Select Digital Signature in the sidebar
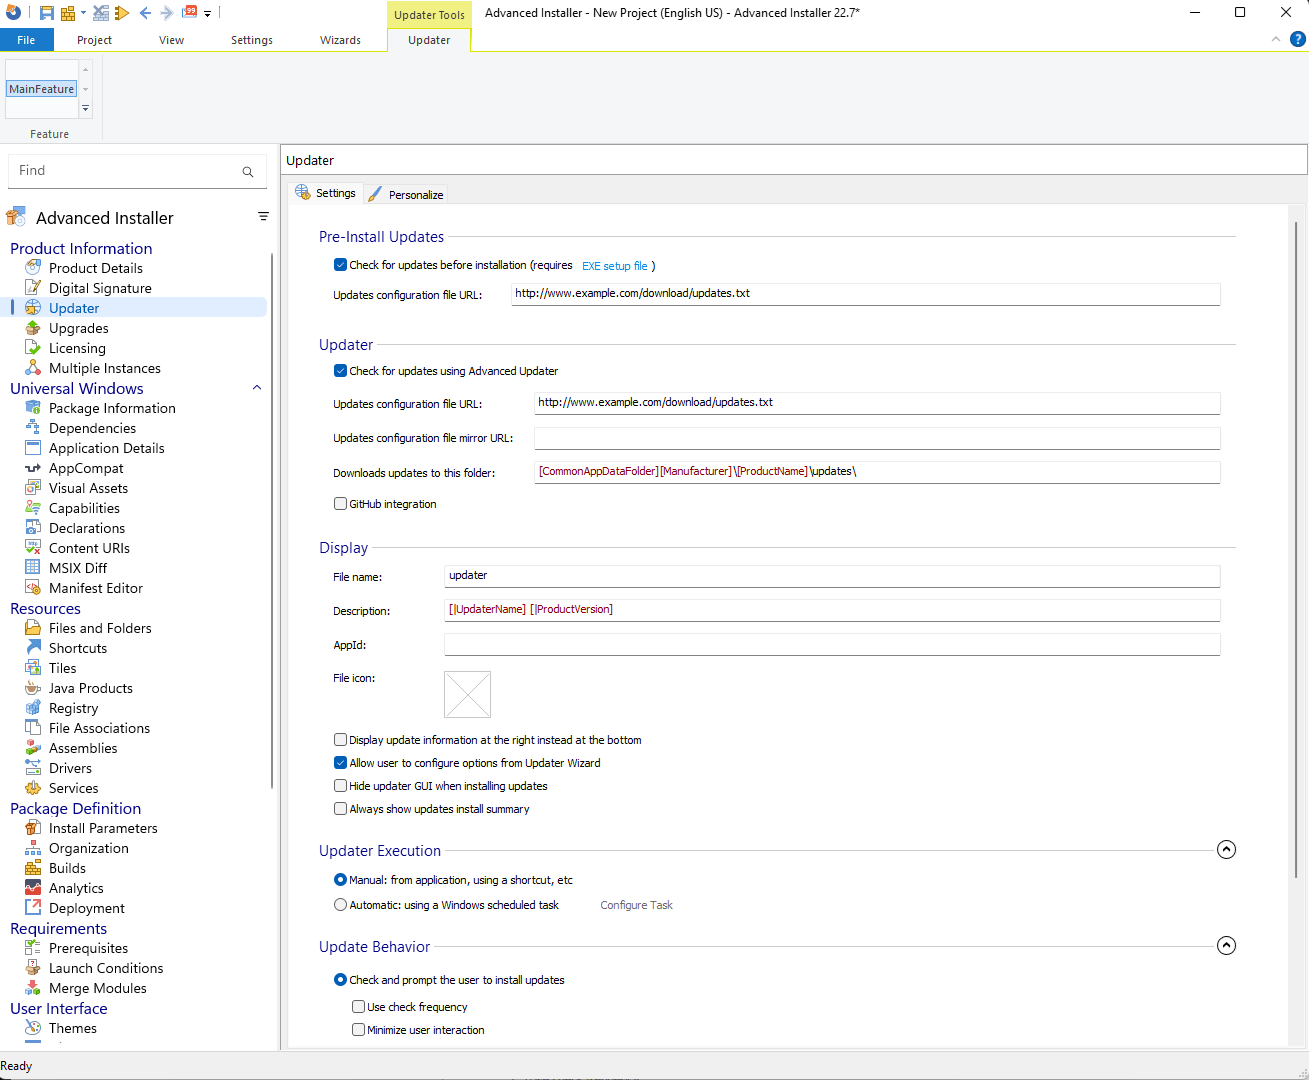Image resolution: width=1309 pixels, height=1080 pixels. tap(98, 288)
